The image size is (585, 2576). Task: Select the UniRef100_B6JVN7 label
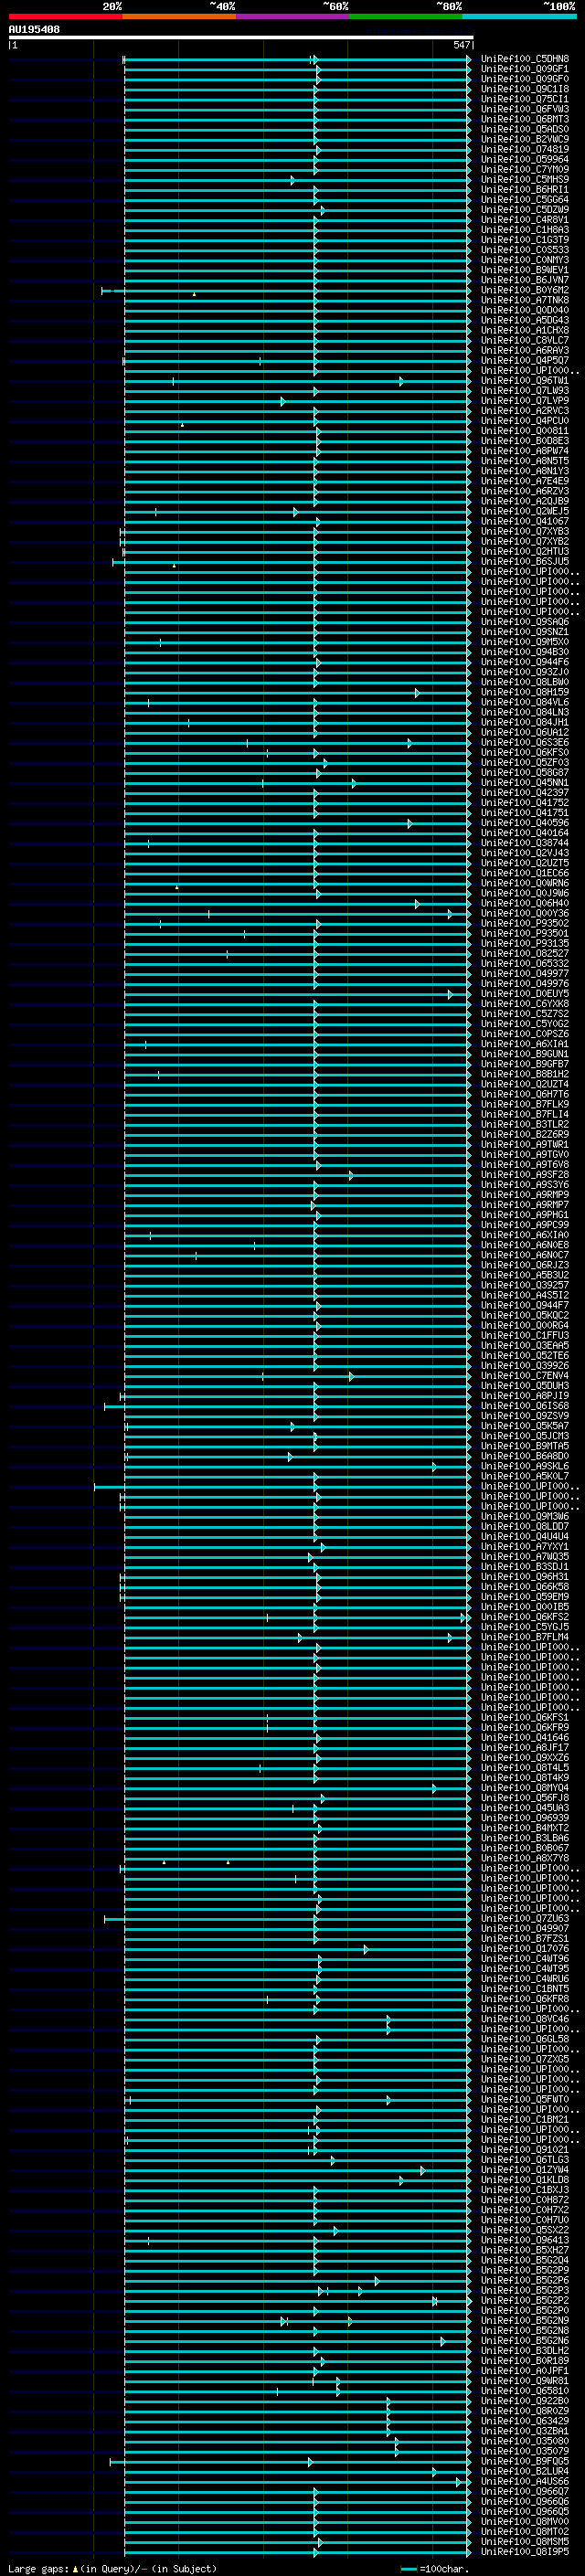tap(525, 280)
